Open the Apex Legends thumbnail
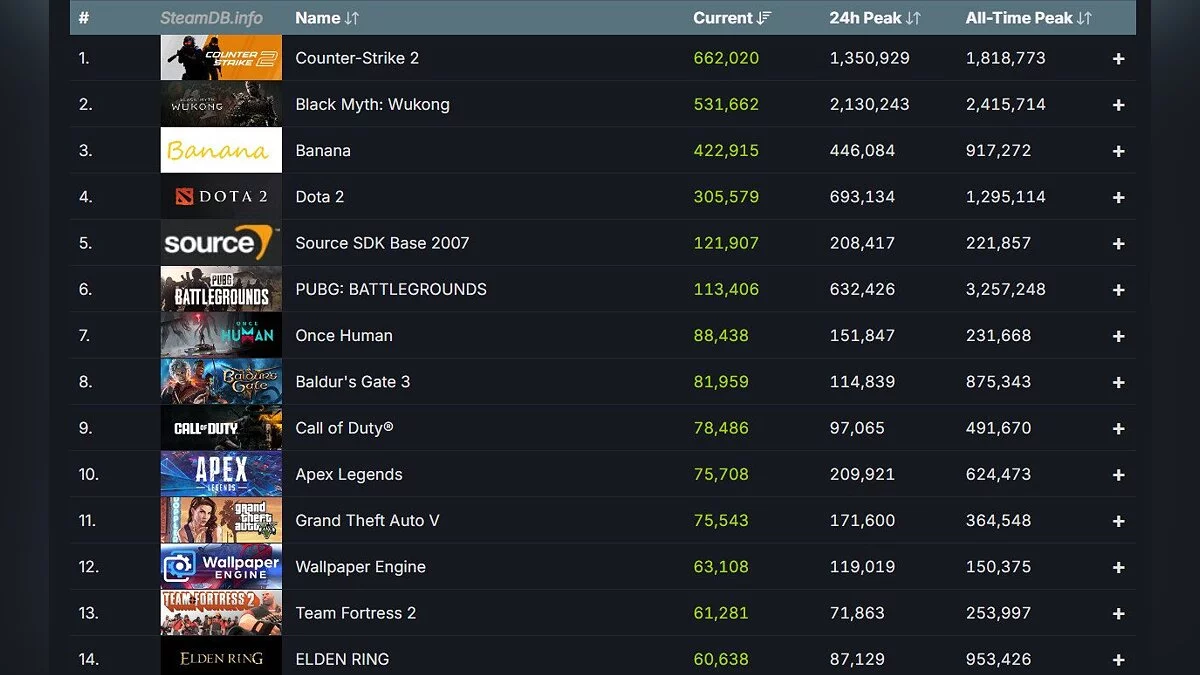This screenshot has width=1200, height=675. tap(221, 474)
